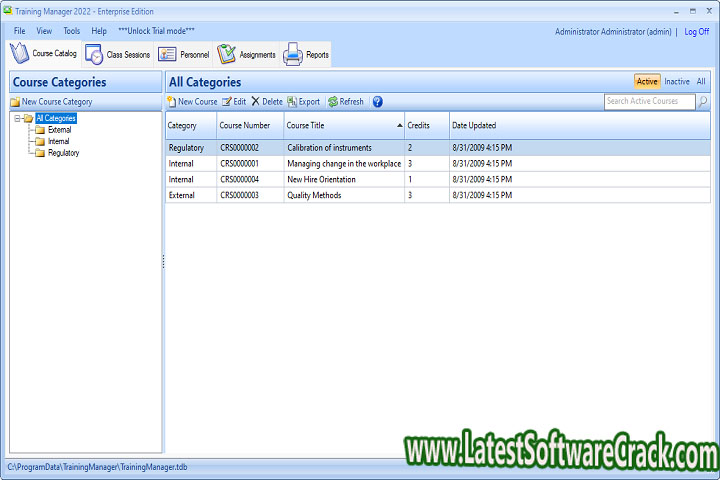
Task: Sort by Course Title column header
Action: 344,125
